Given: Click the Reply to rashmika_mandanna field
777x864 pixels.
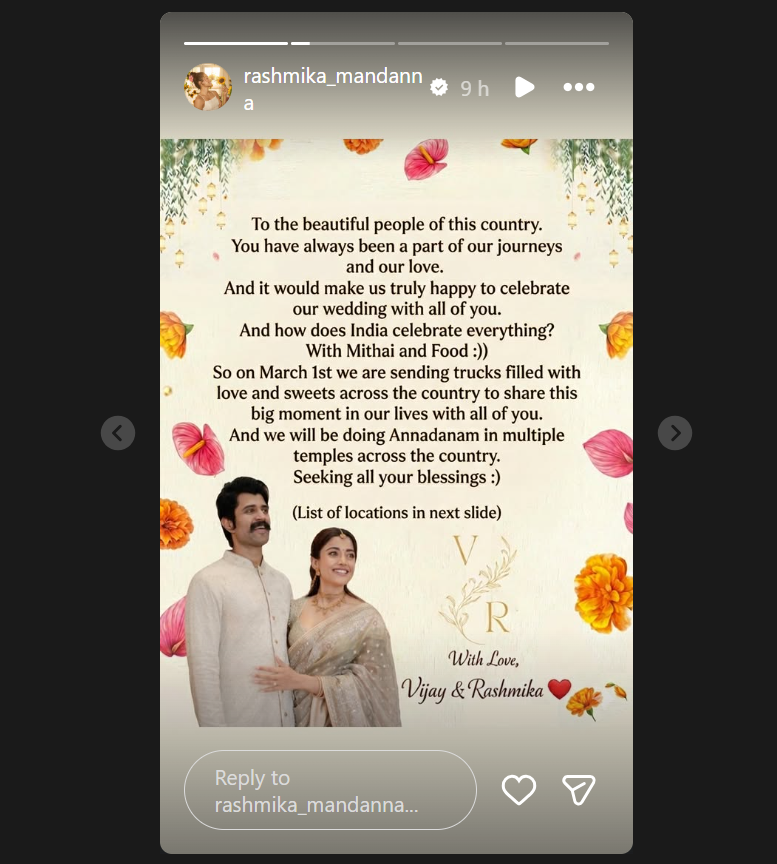Looking at the screenshot, I should (330, 790).
